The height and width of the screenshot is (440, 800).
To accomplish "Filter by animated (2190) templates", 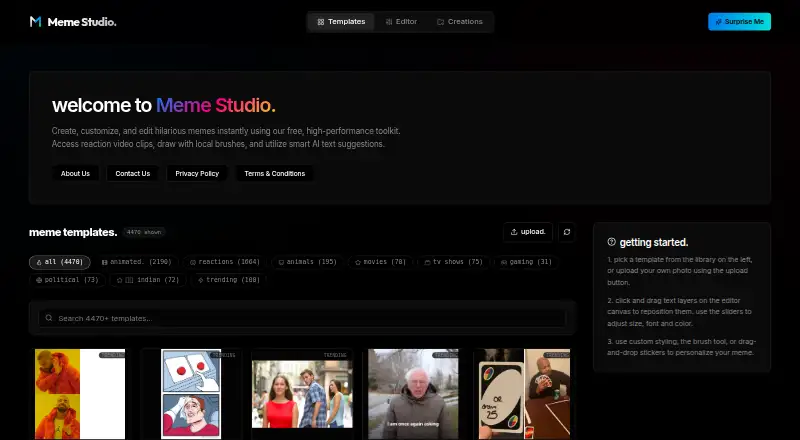I will tap(136, 262).
